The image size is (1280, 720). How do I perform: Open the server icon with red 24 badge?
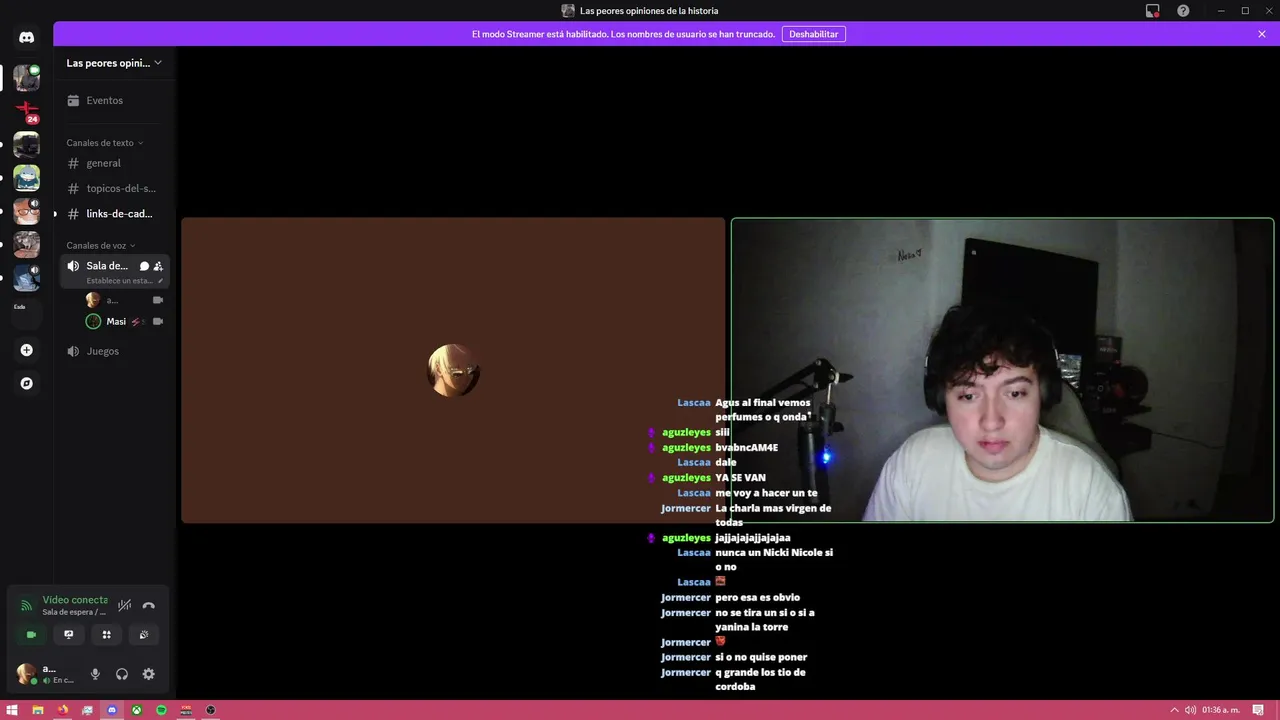click(27, 111)
